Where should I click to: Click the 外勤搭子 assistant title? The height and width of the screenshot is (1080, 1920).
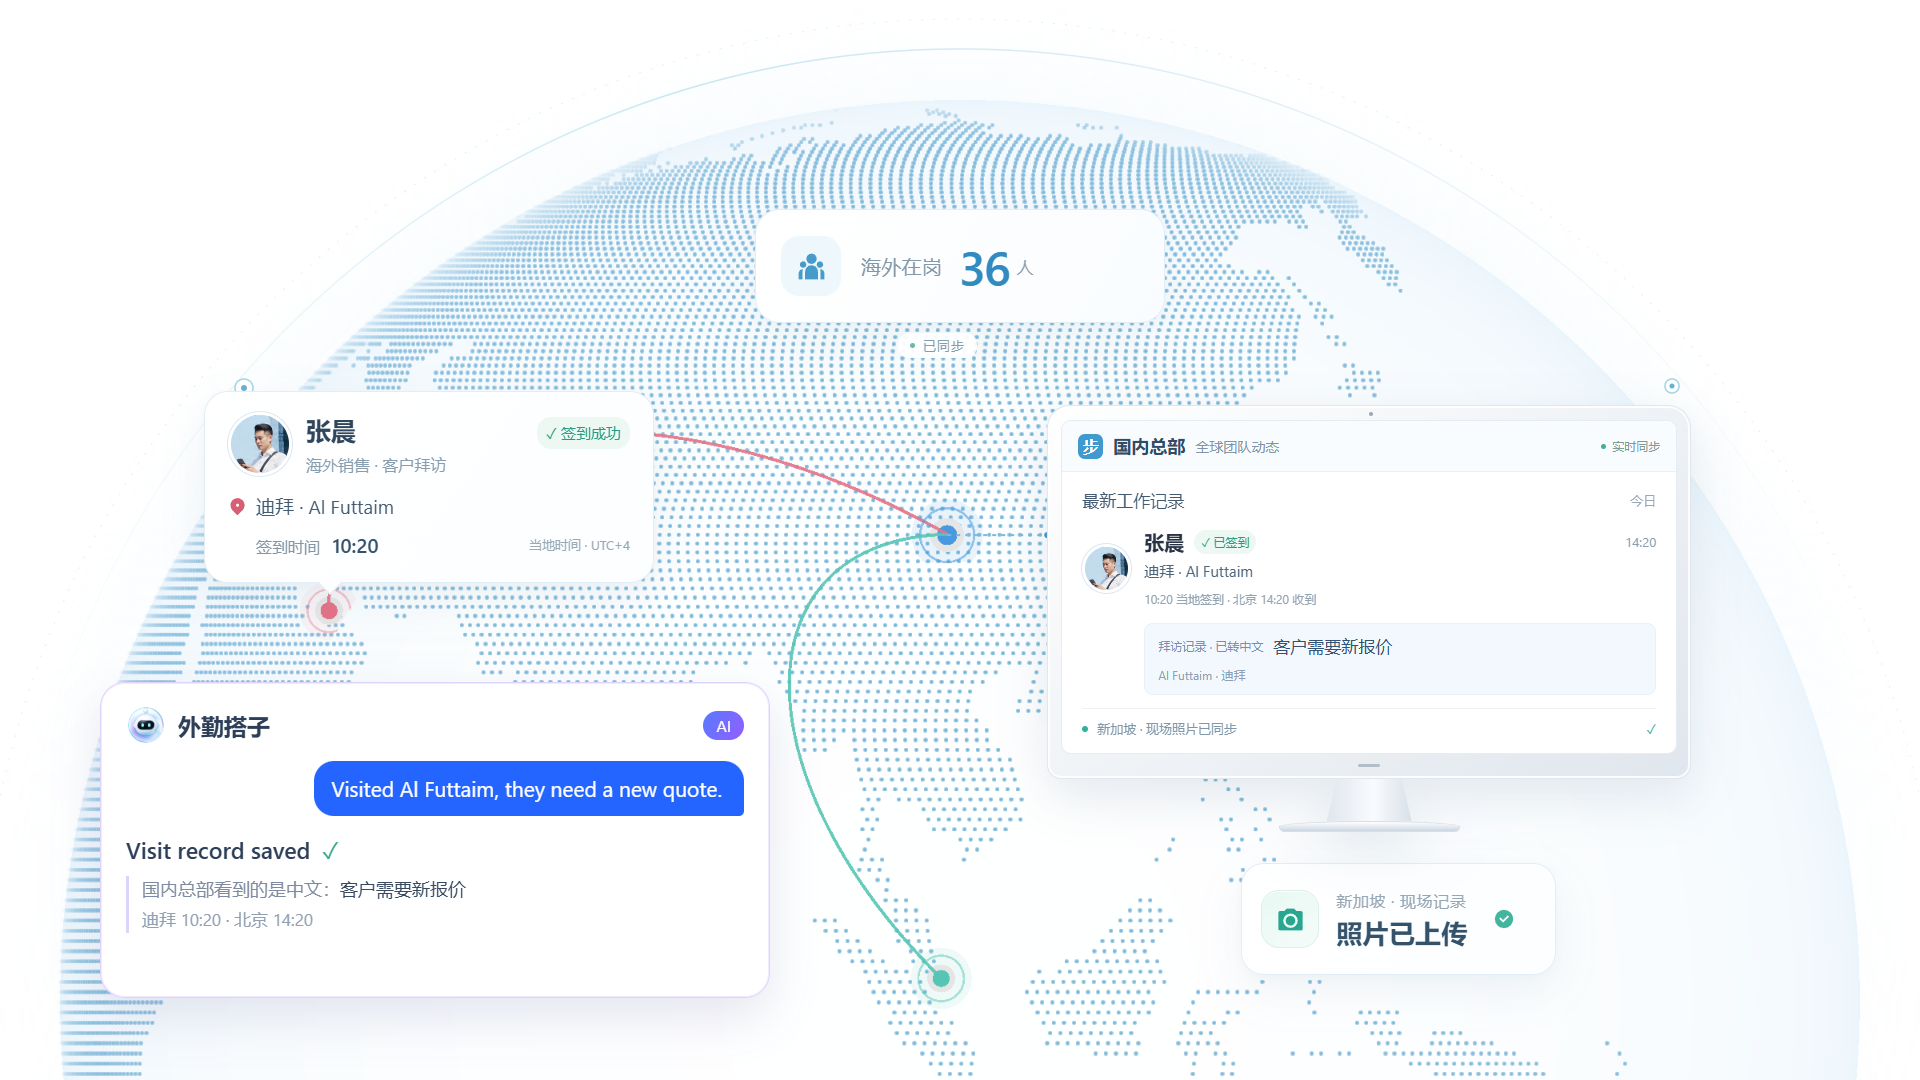[x=224, y=727]
